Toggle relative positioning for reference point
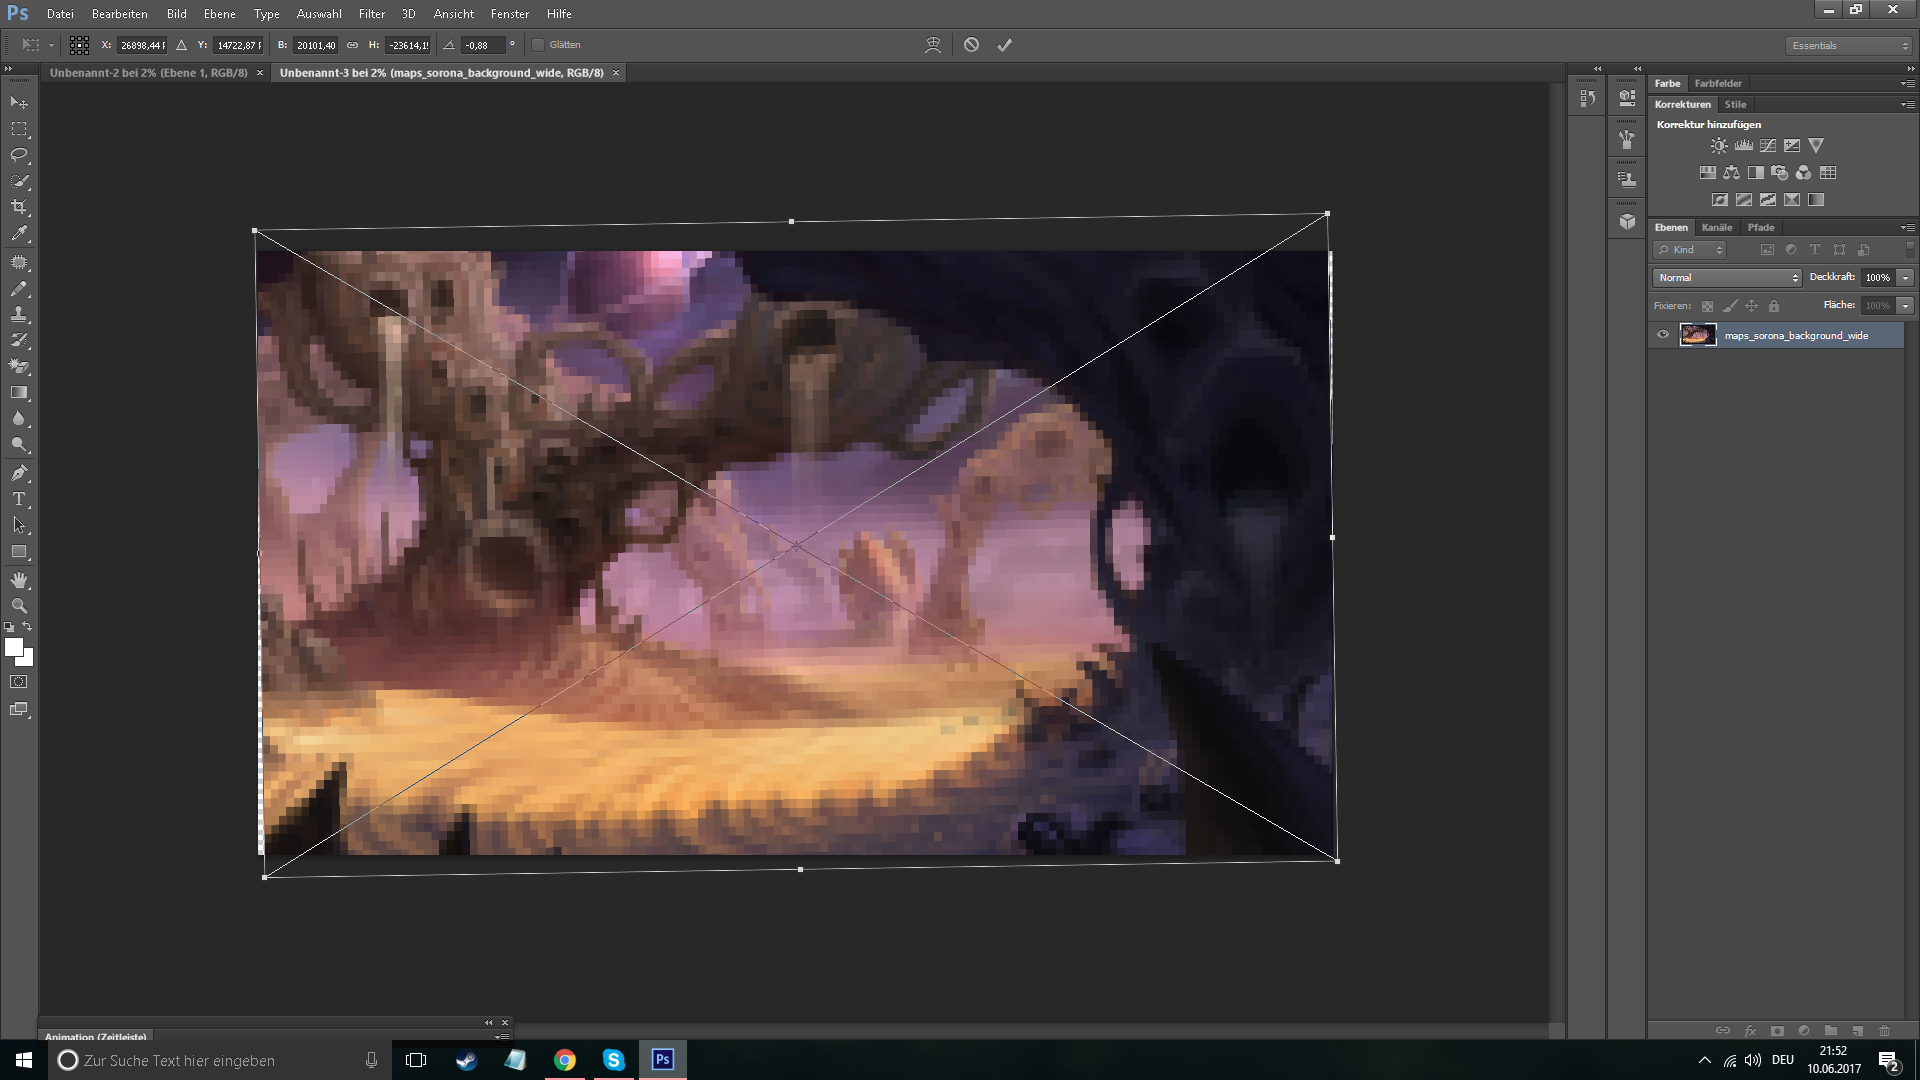This screenshot has height=1080, width=1920. pos(181,45)
